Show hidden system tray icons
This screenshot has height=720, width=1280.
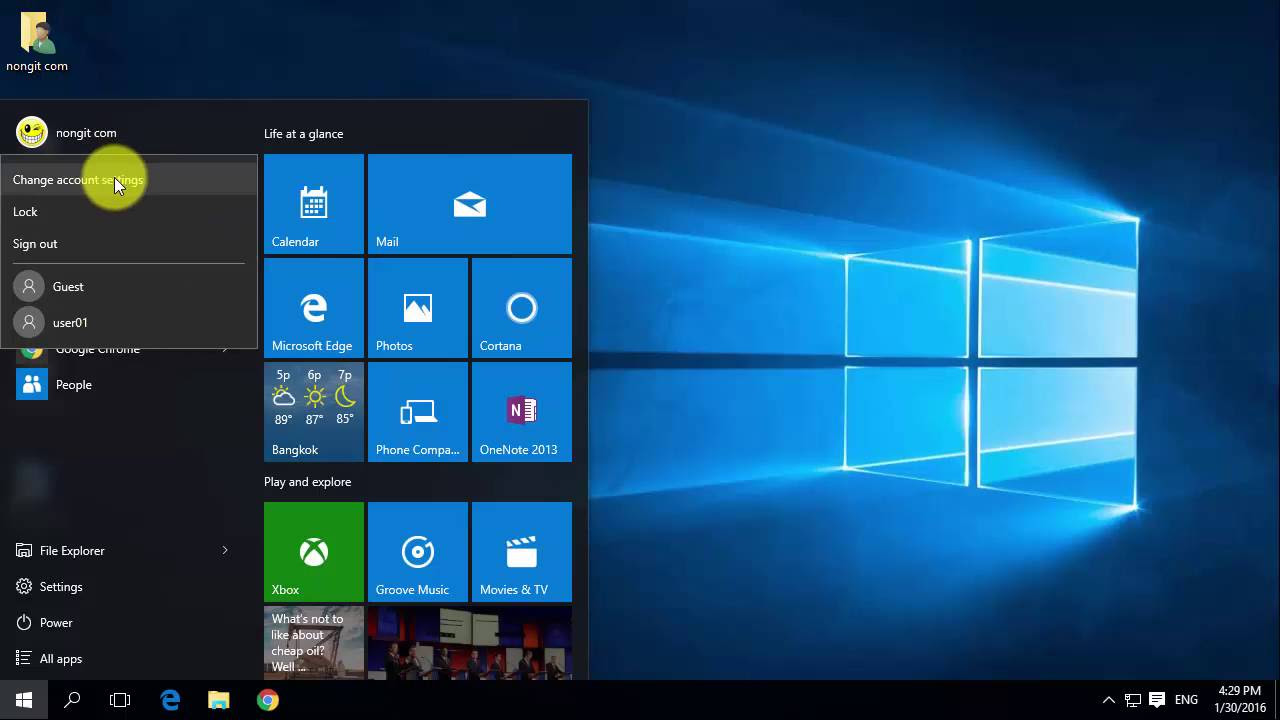[1108, 700]
